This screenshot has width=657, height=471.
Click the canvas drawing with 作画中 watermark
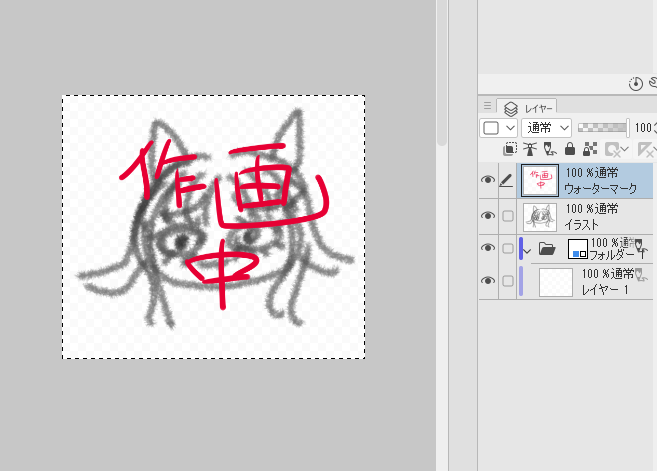point(213,227)
